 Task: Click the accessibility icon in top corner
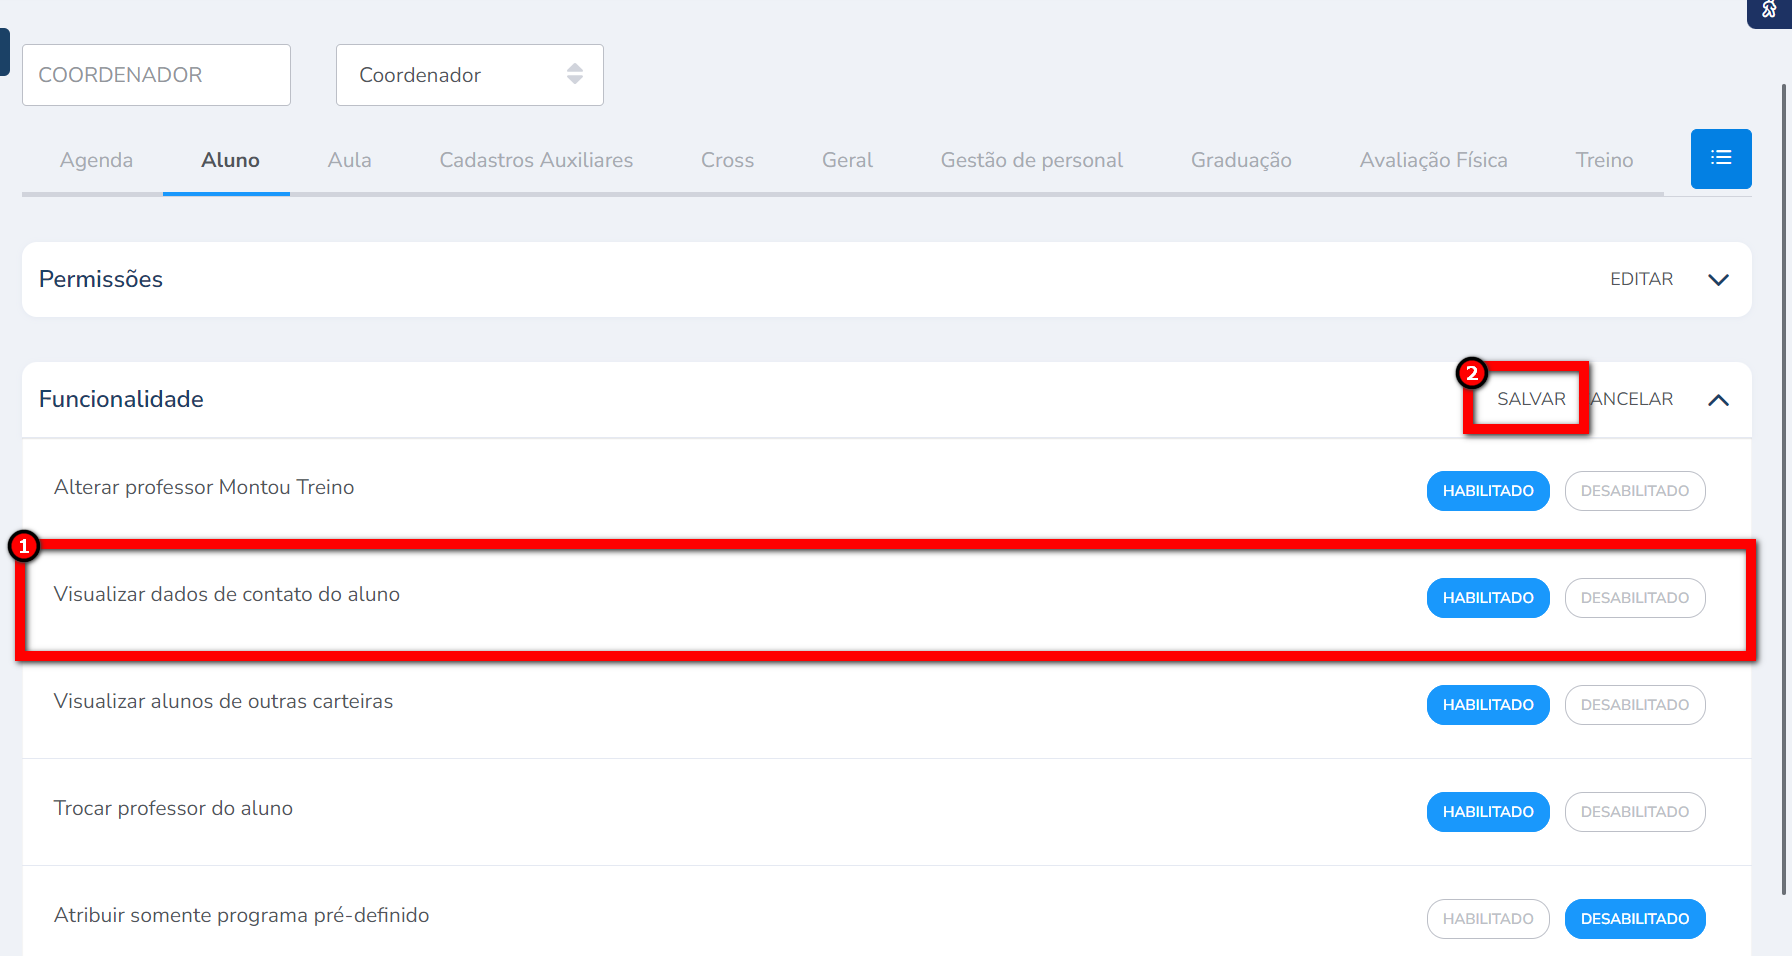(1769, 11)
